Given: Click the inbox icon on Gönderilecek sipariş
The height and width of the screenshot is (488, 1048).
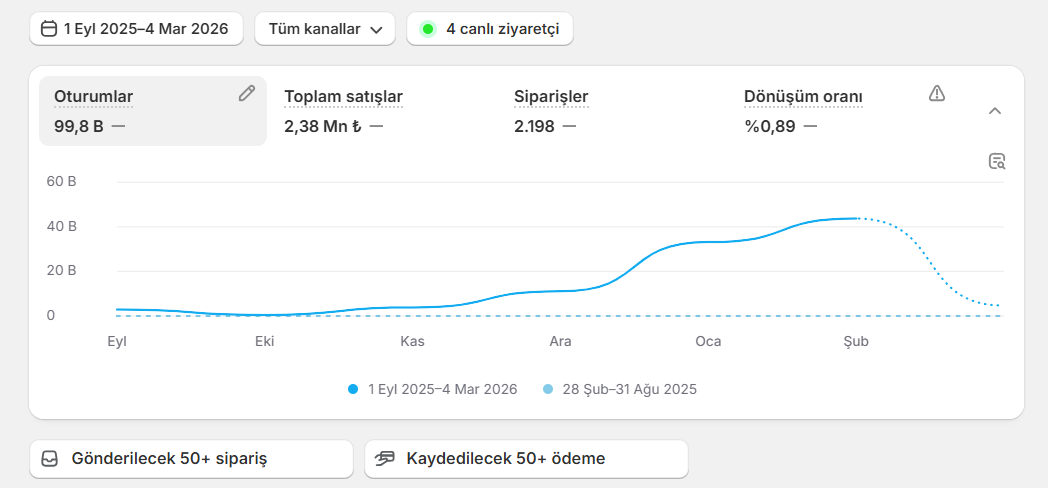Looking at the screenshot, I should point(50,459).
